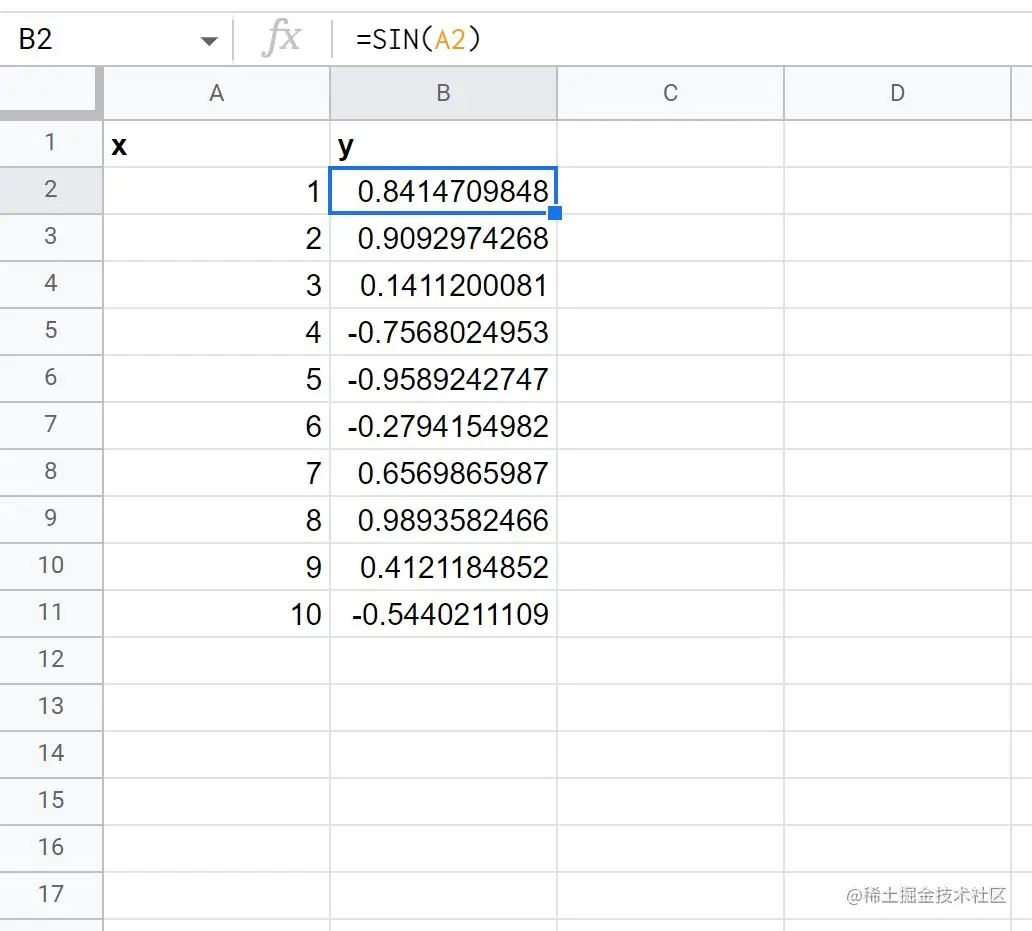Click cell containing -0.7568024953
The height and width of the screenshot is (931, 1032).
444,331
